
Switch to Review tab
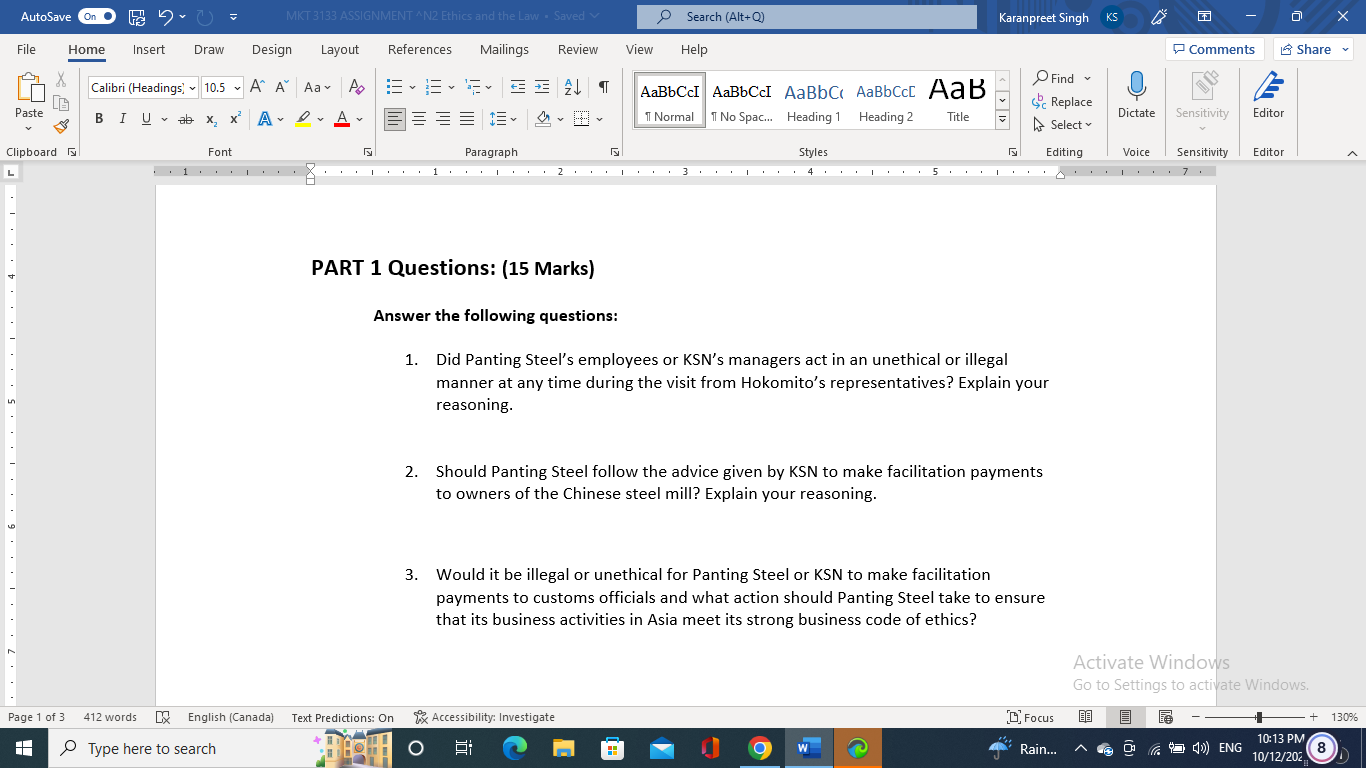tap(578, 49)
